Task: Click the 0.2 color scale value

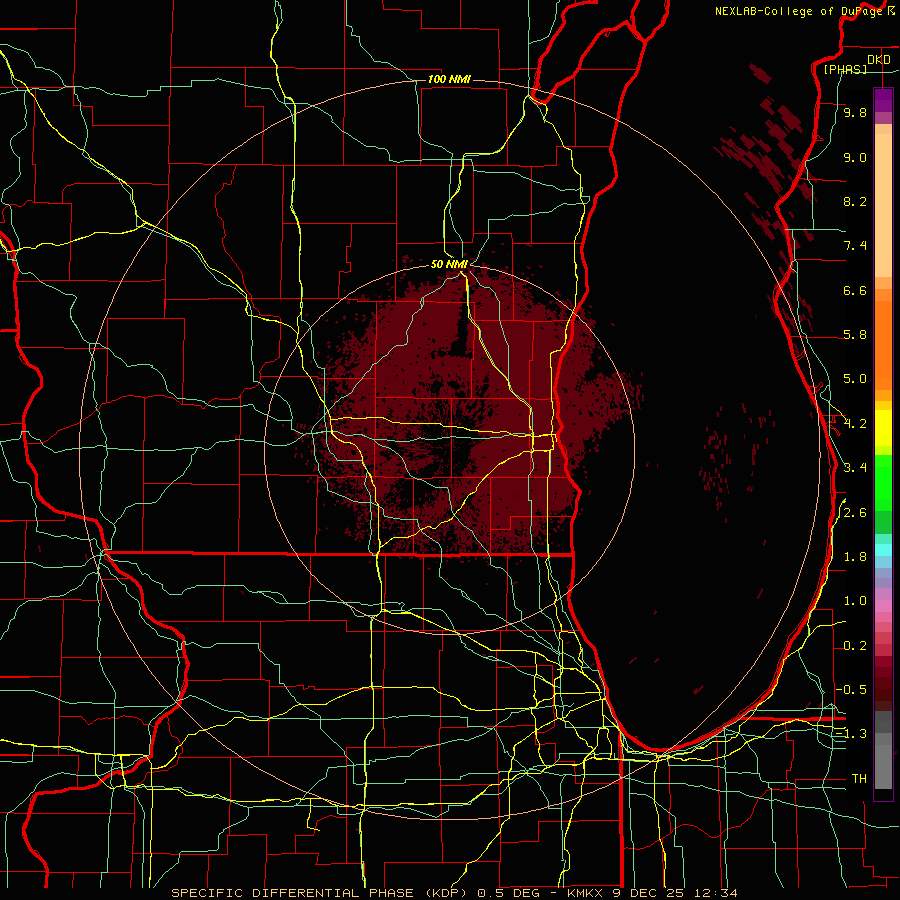Action: click(x=855, y=646)
